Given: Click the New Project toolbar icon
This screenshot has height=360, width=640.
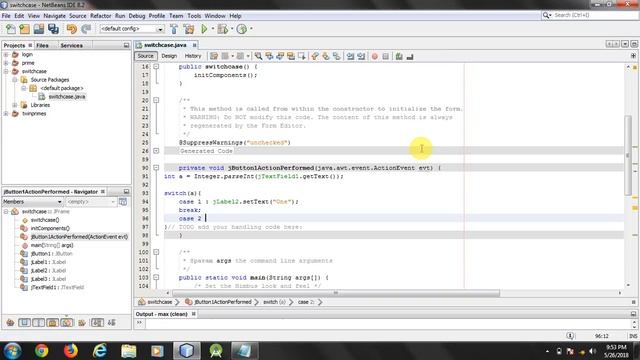Looking at the screenshot, I should 24,29.
